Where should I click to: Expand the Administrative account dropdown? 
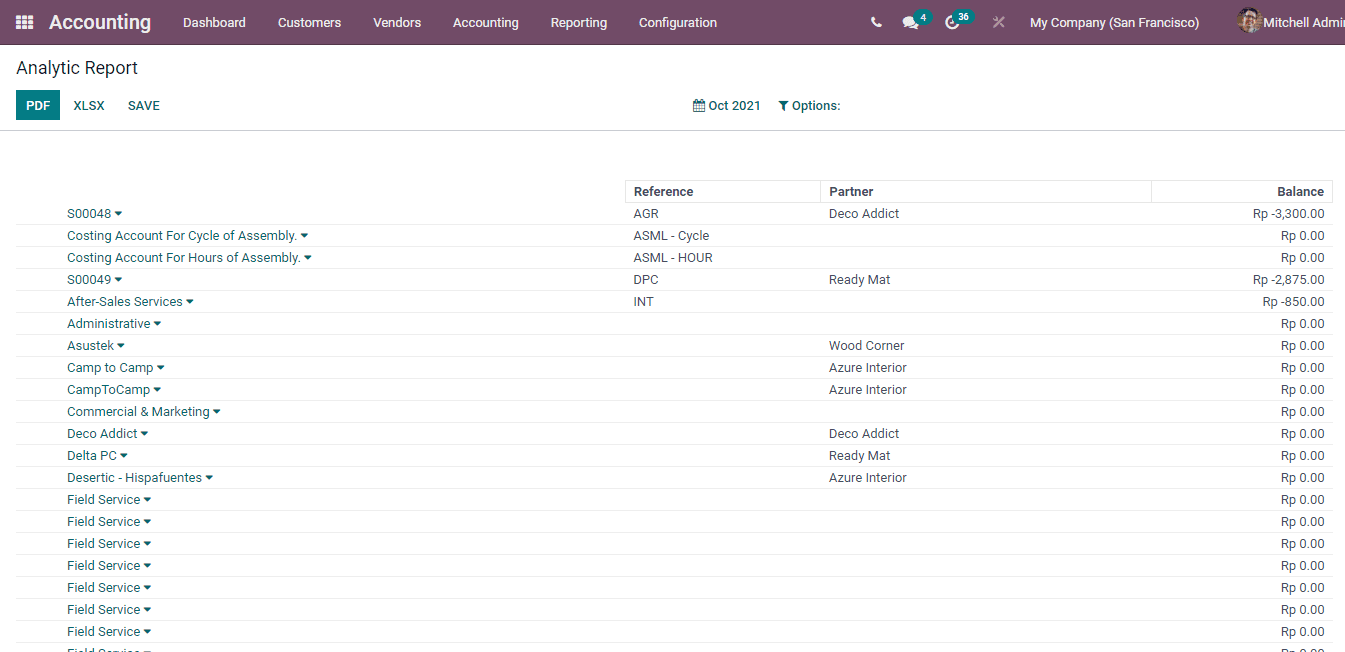(157, 323)
